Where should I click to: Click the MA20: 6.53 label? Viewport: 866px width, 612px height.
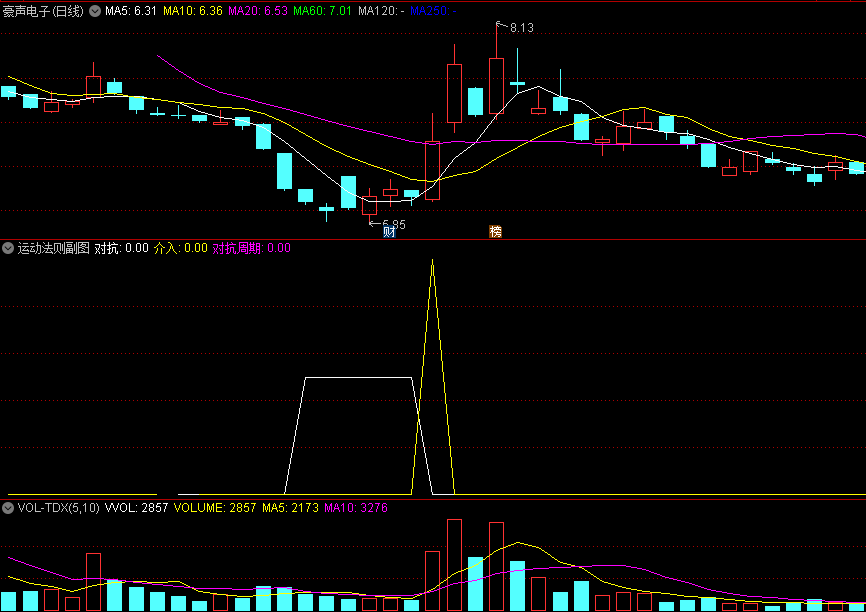click(258, 10)
